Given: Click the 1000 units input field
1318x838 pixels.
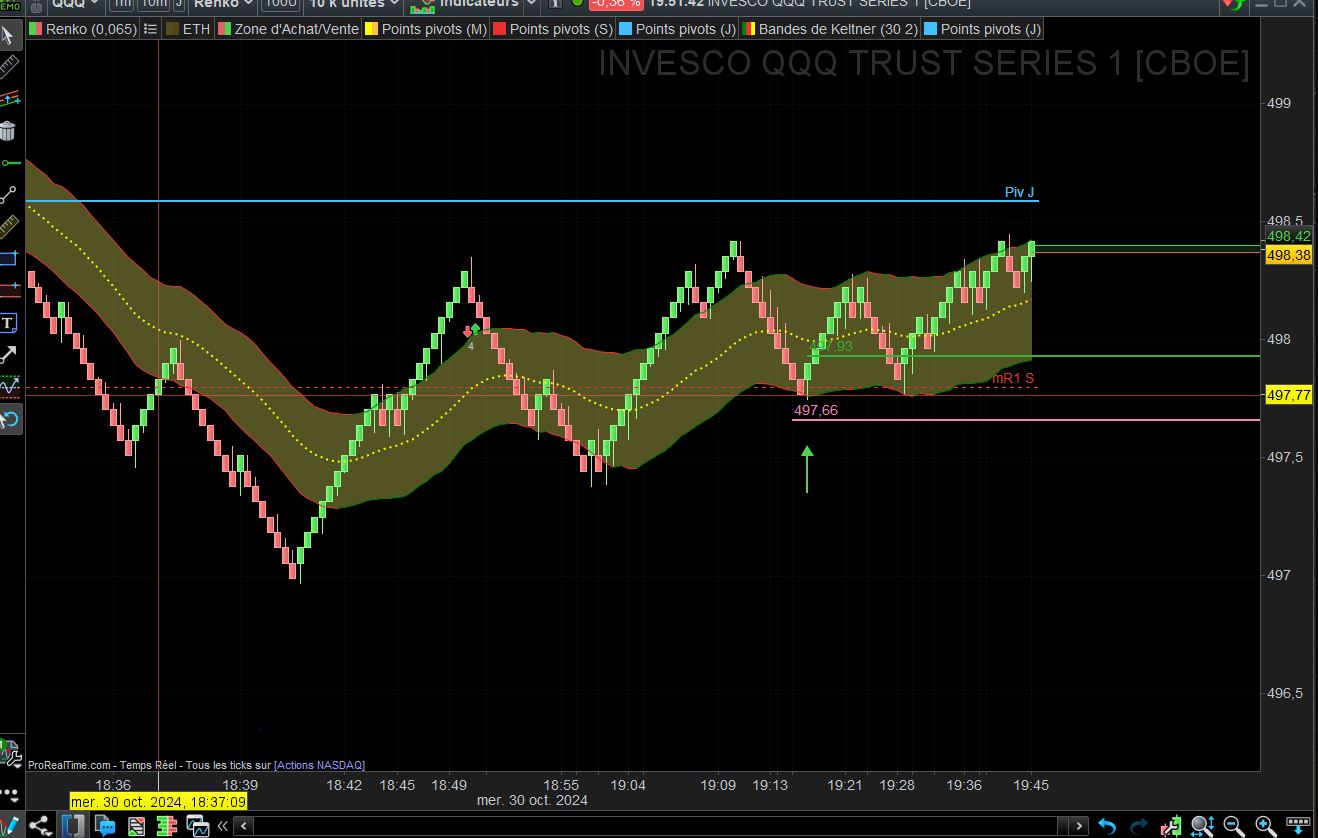Looking at the screenshot, I should pos(280,4).
